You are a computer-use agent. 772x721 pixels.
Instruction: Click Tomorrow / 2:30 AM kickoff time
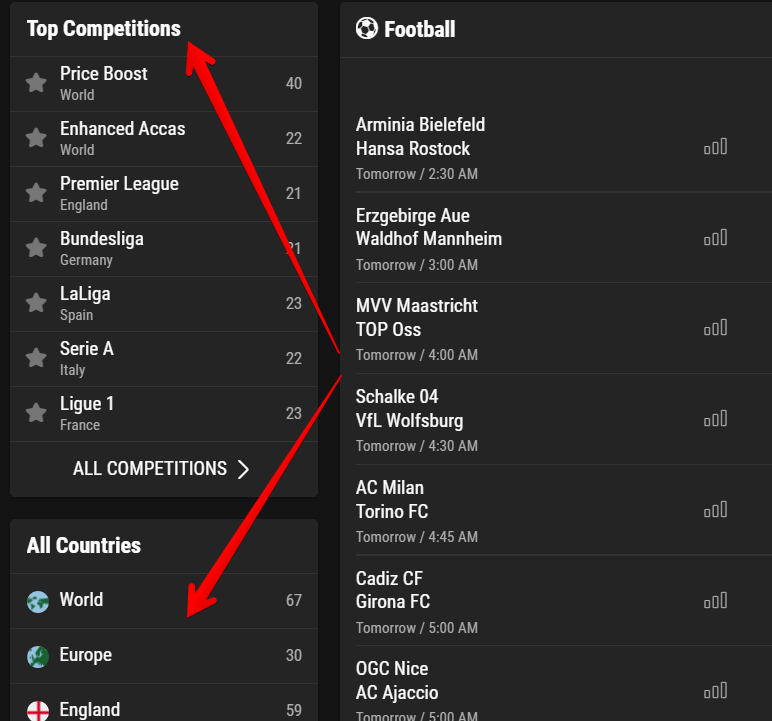click(417, 174)
